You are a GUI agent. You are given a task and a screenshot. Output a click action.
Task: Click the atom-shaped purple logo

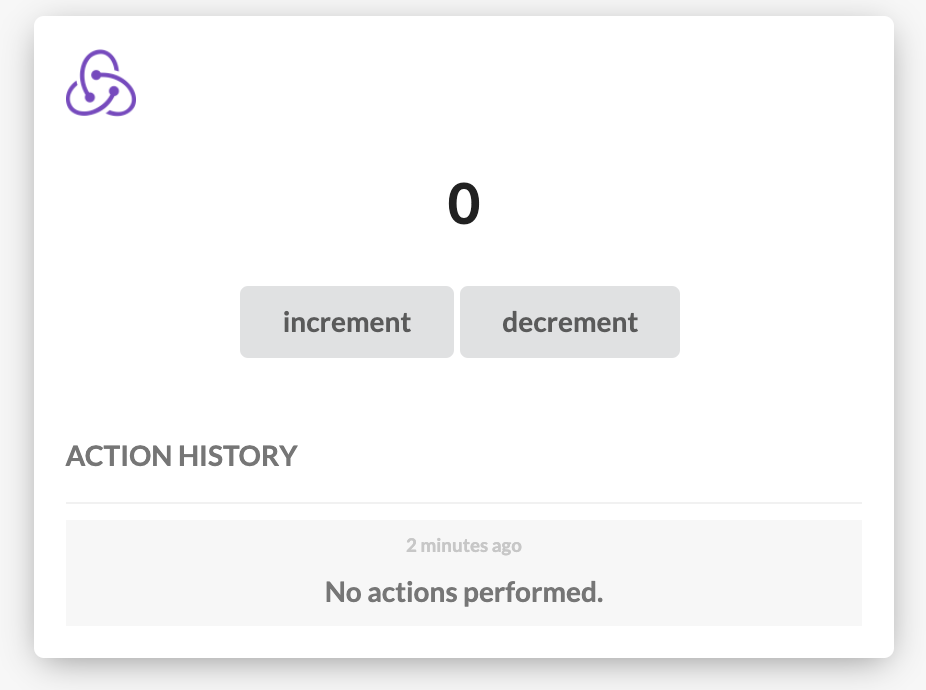click(101, 83)
